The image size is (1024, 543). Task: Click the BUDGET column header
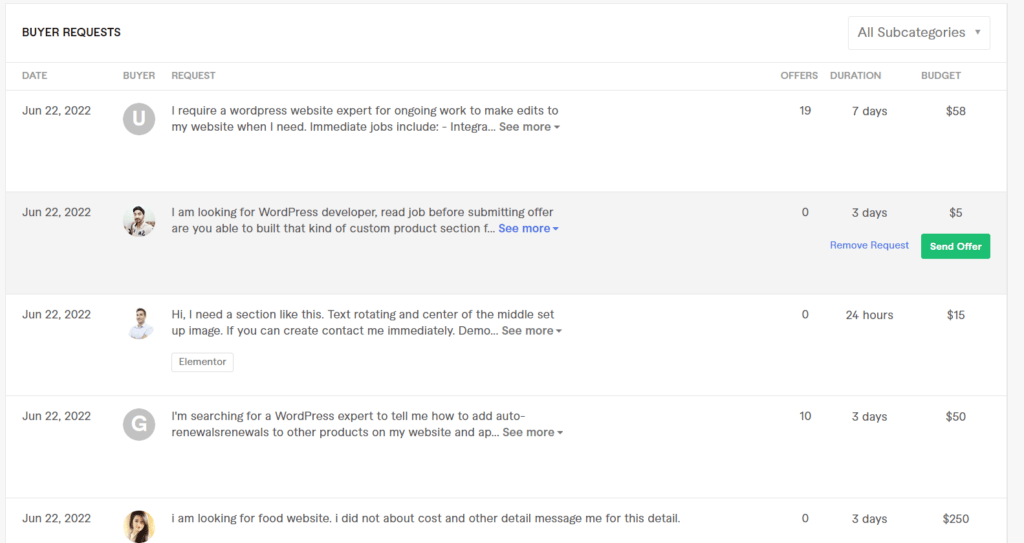pos(941,76)
